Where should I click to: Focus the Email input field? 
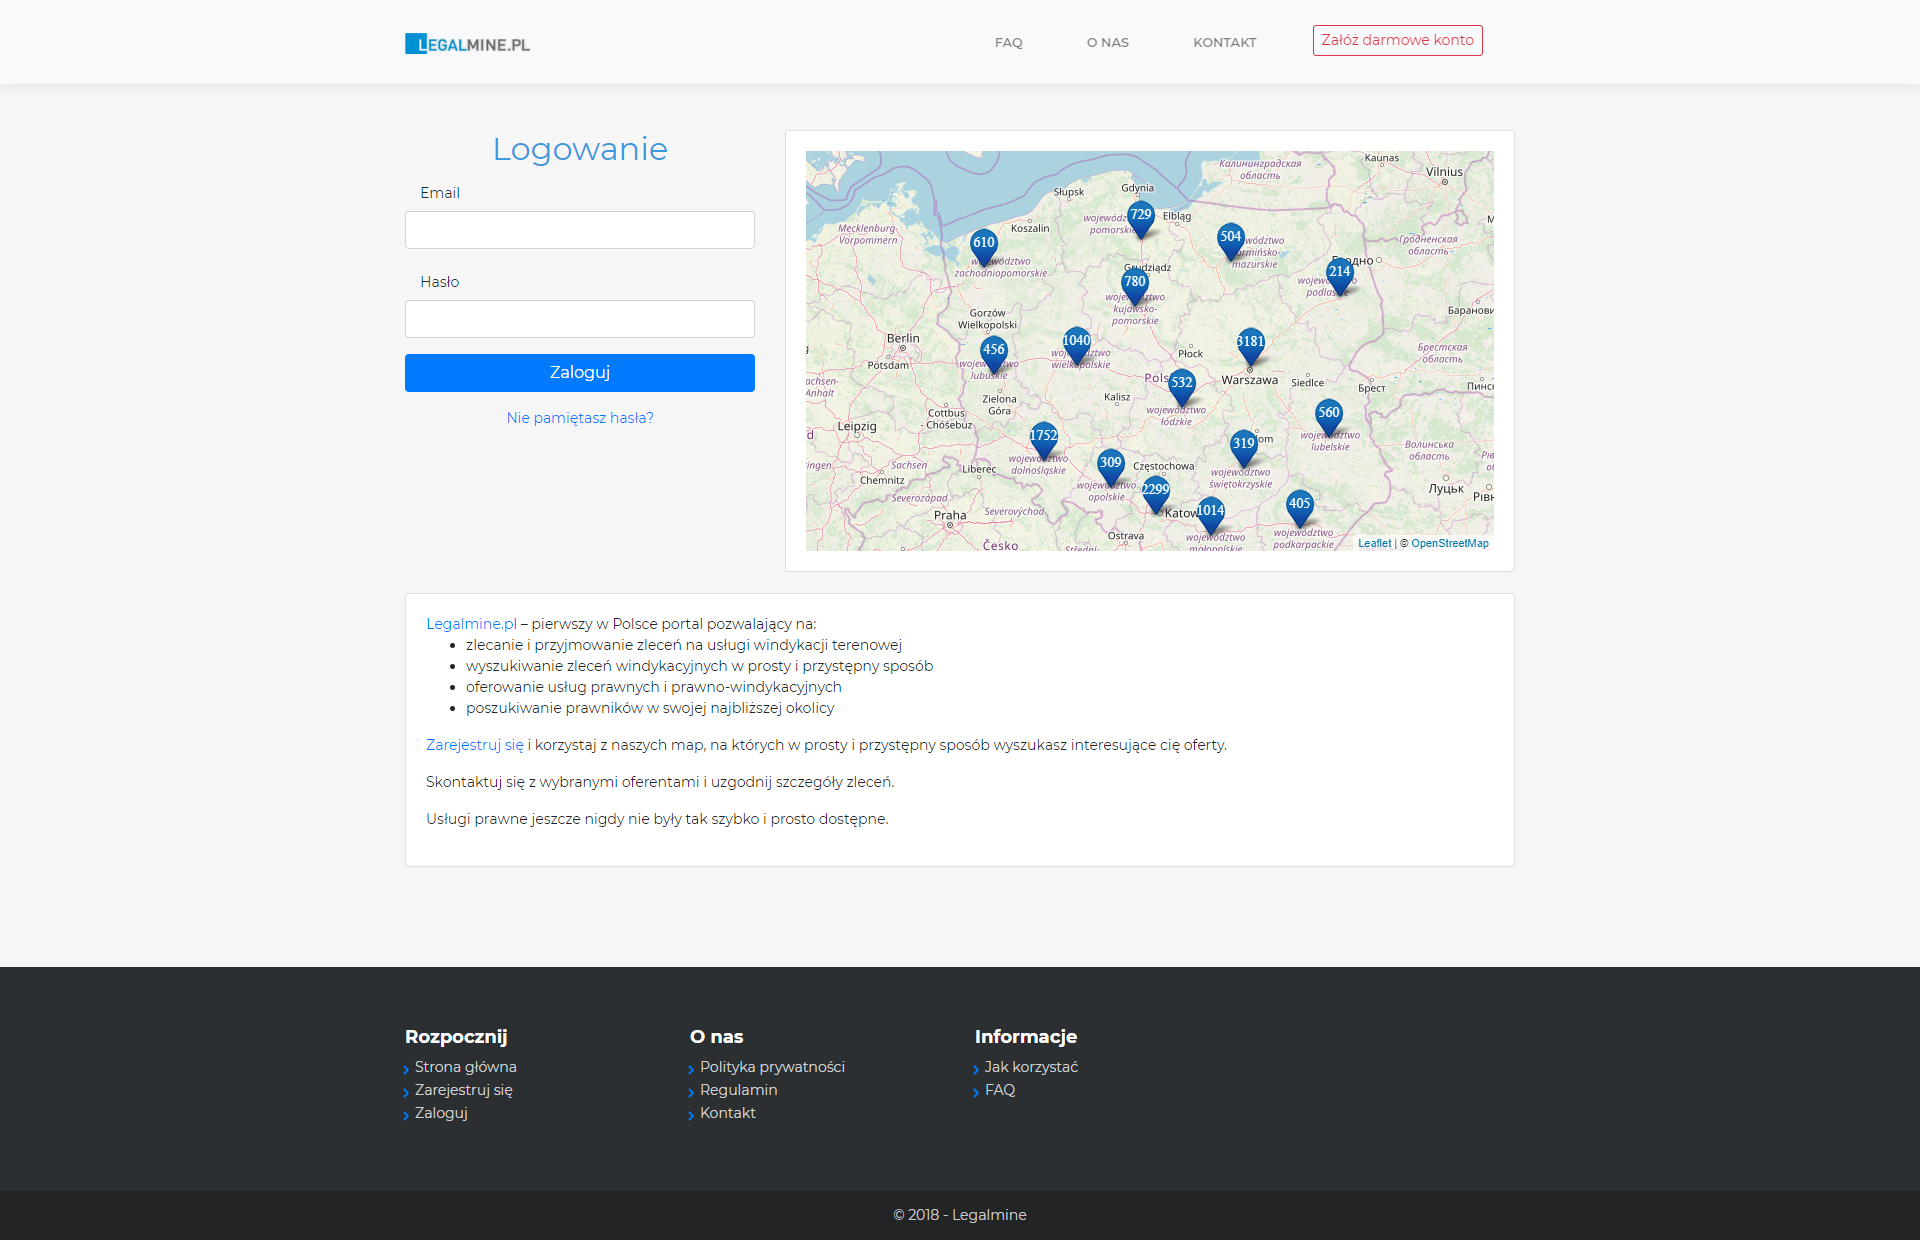click(580, 230)
